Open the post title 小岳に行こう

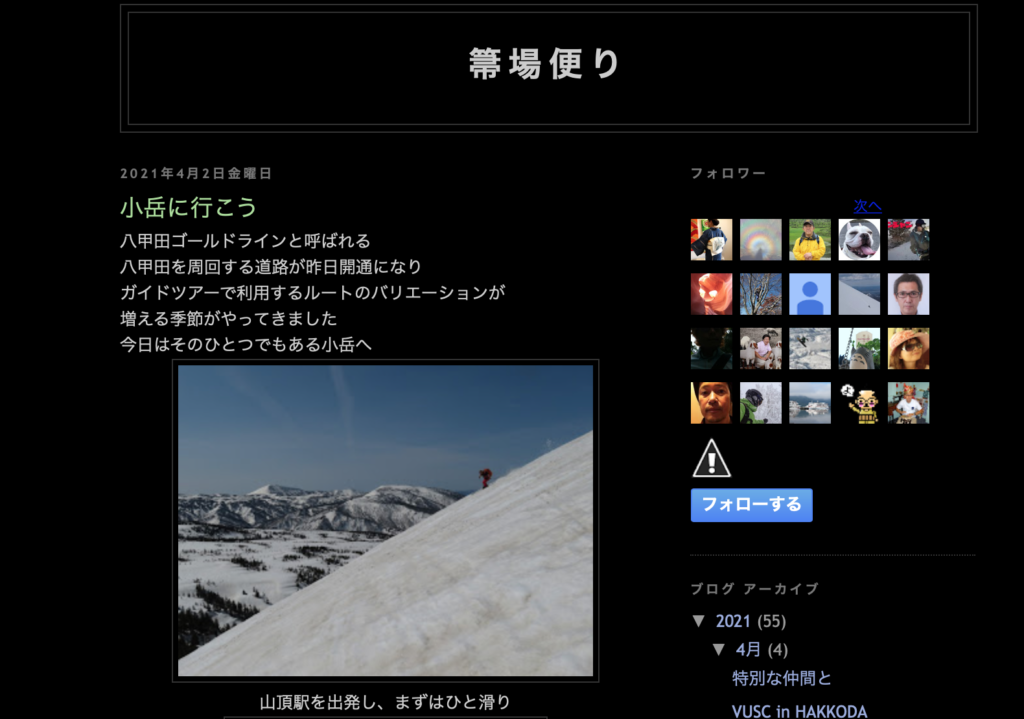[x=188, y=208]
